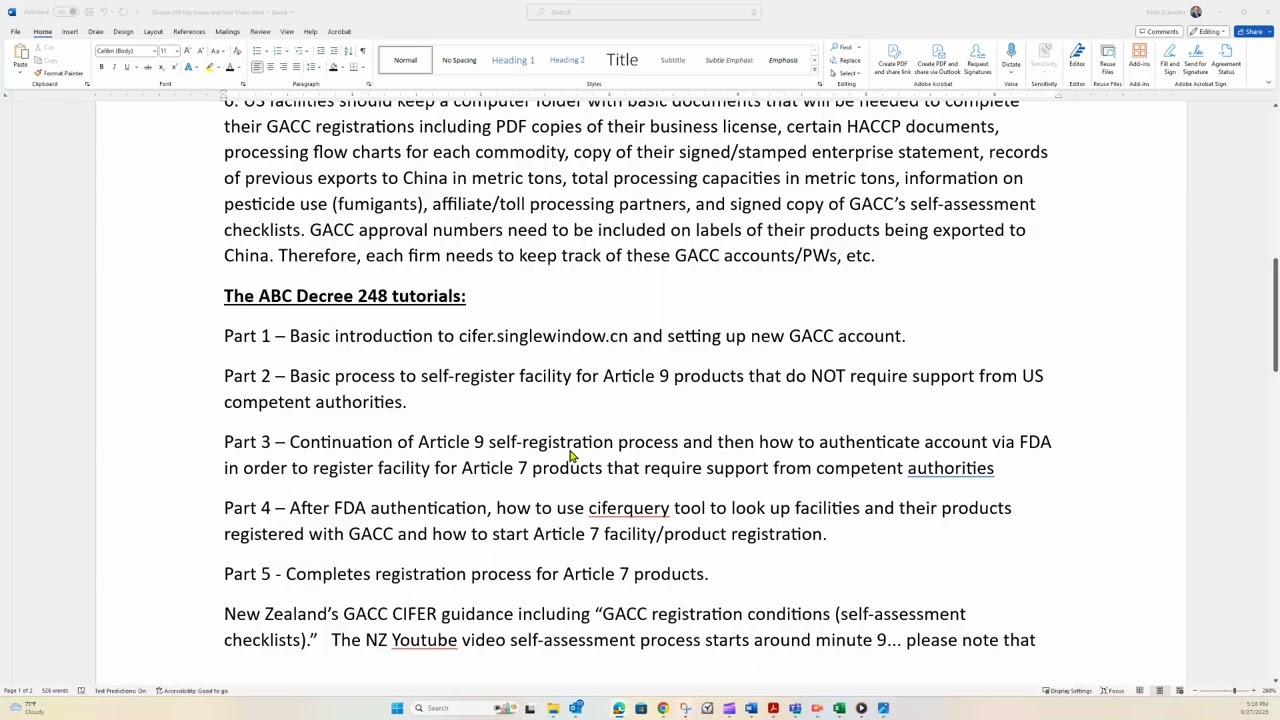Image resolution: width=1280 pixels, height=720 pixels.
Task: Toggle Show/Hide paragraph marks
Action: coord(363,51)
